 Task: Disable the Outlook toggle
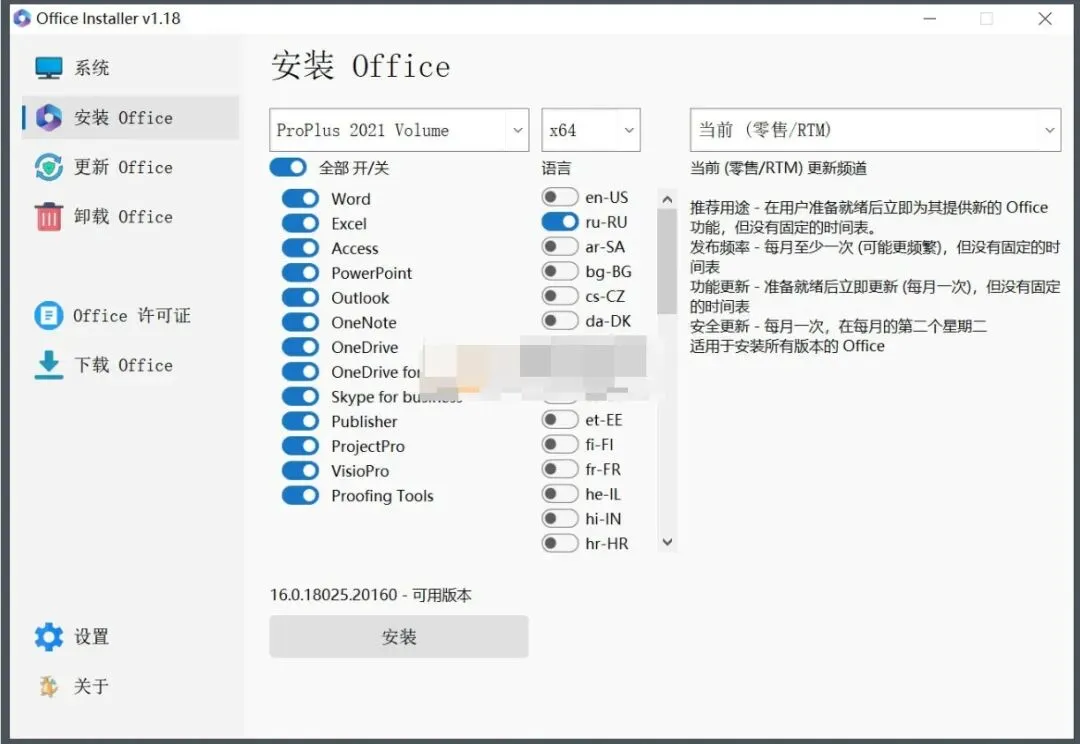(x=300, y=298)
